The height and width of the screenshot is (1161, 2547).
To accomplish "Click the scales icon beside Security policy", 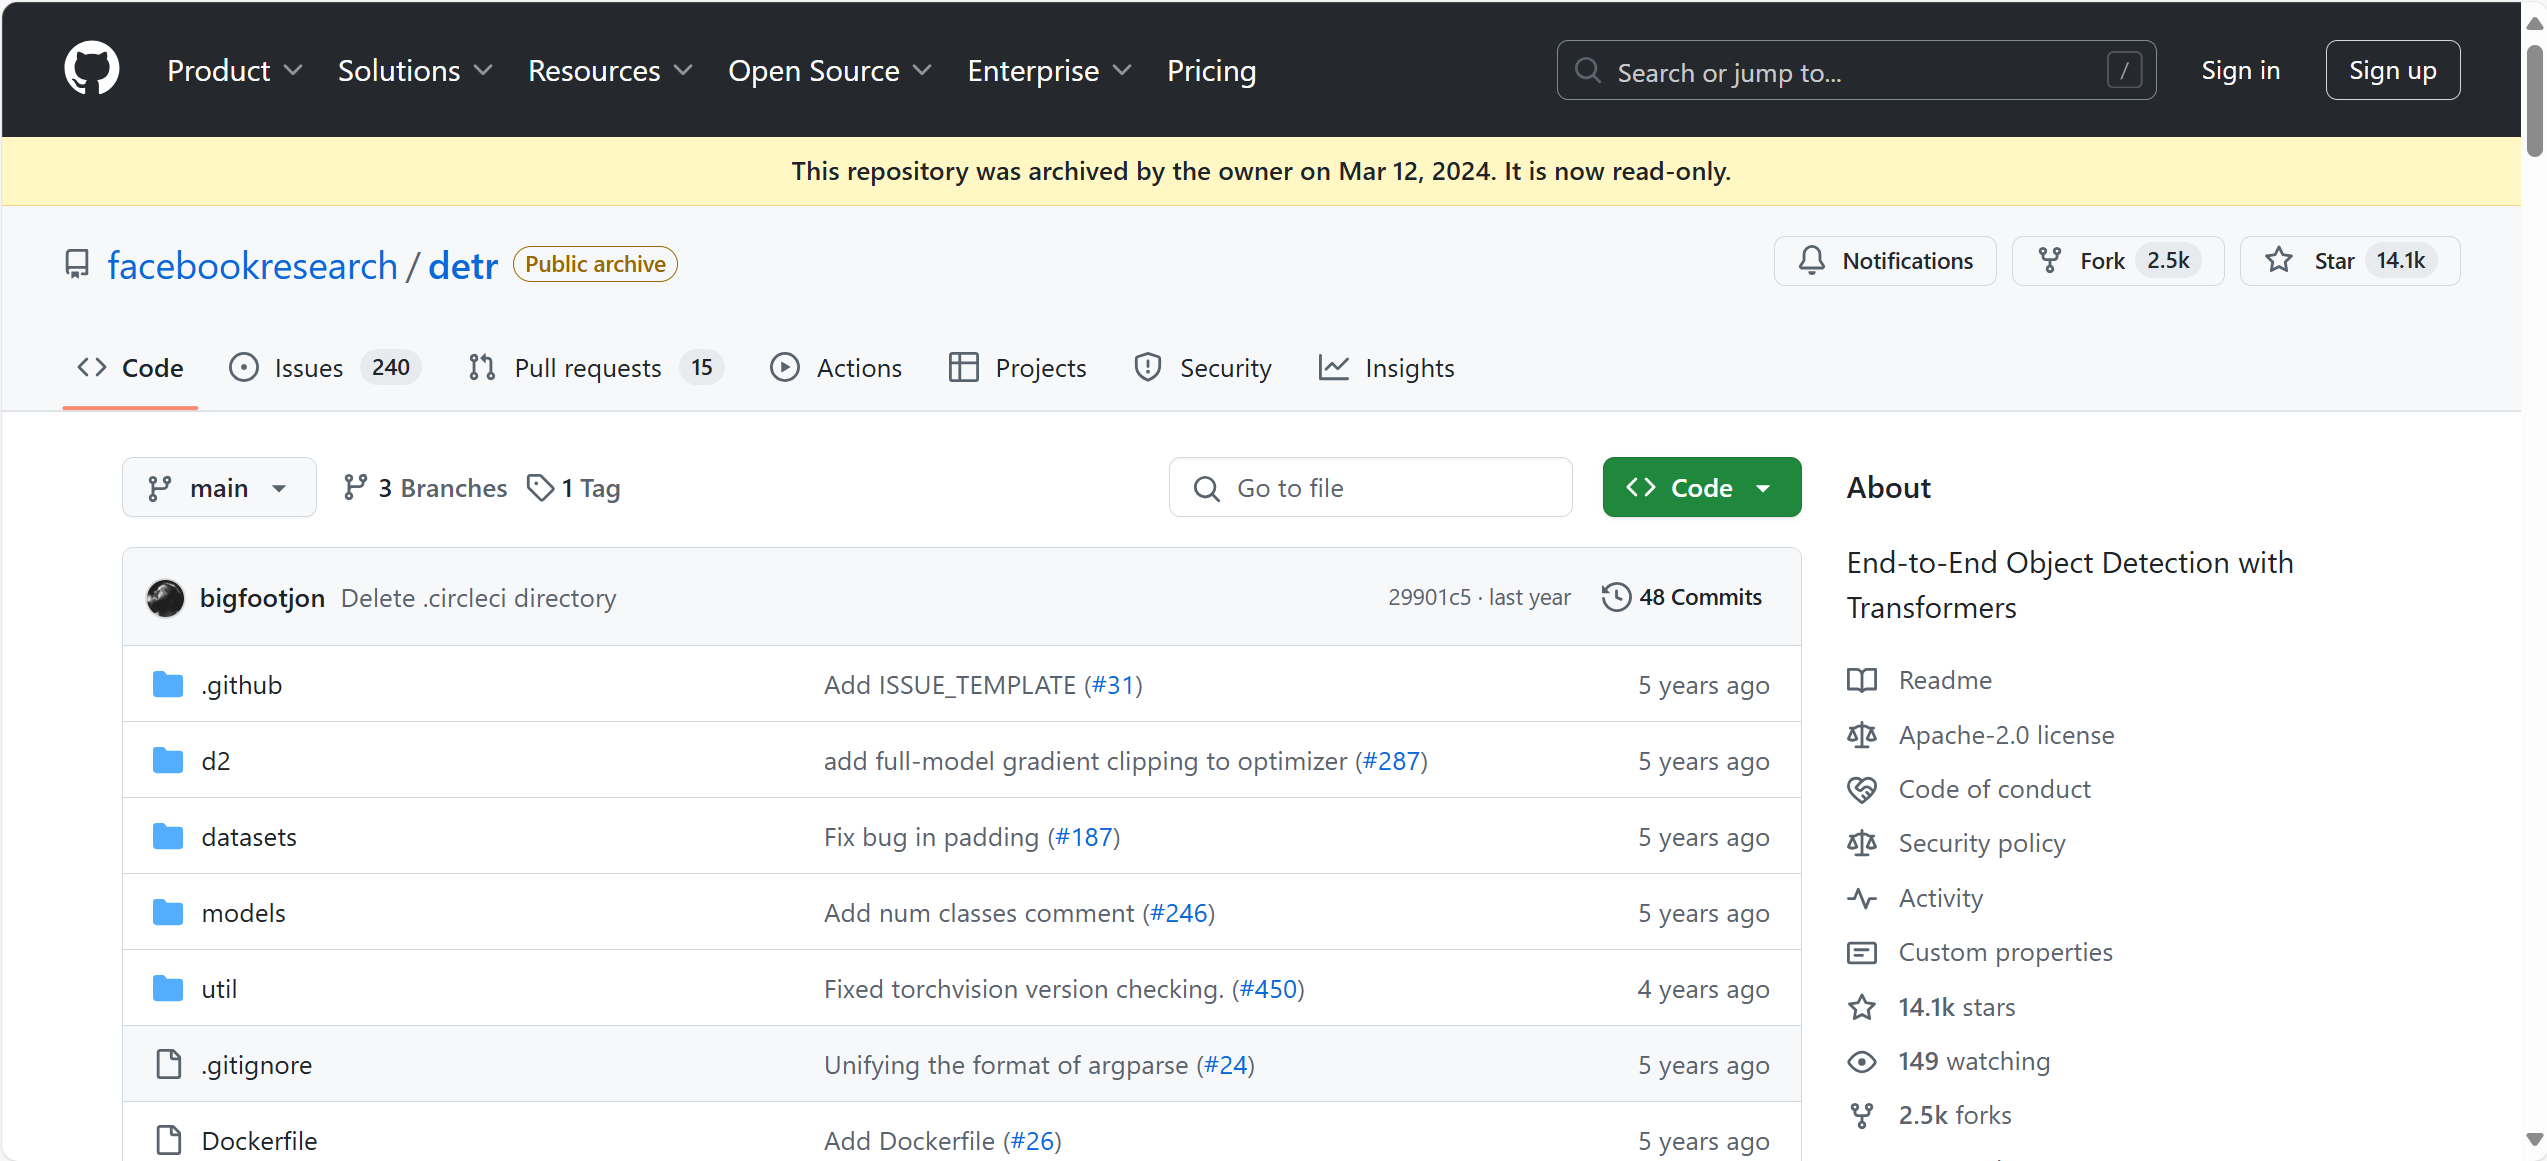I will tap(1862, 843).
